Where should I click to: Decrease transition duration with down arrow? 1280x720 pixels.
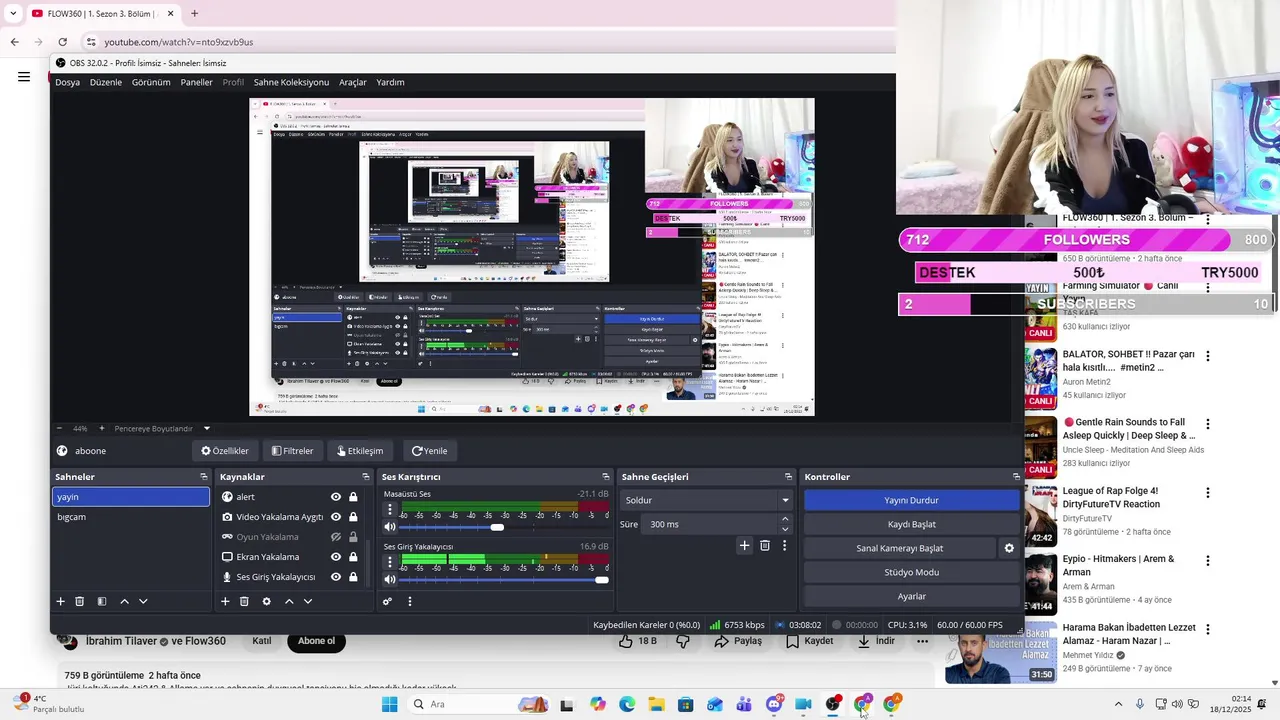tap(785, 529)
